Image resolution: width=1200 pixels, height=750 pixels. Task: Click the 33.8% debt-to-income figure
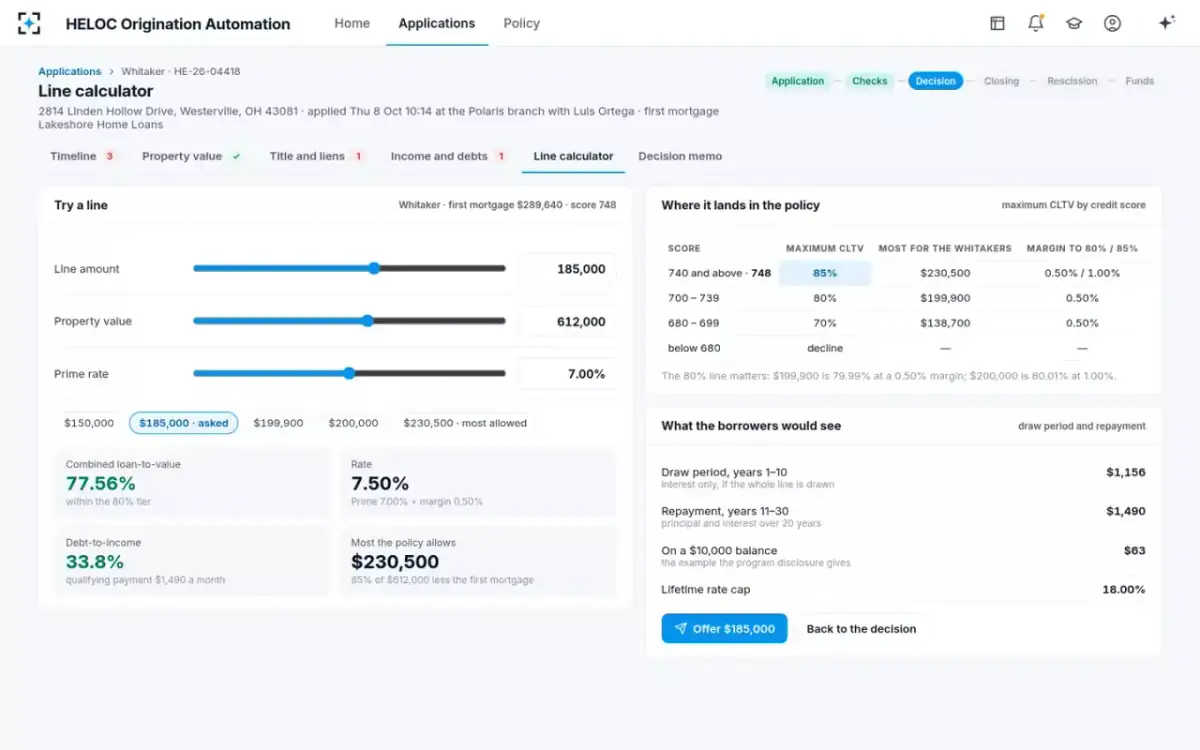(x=95, y=562)
